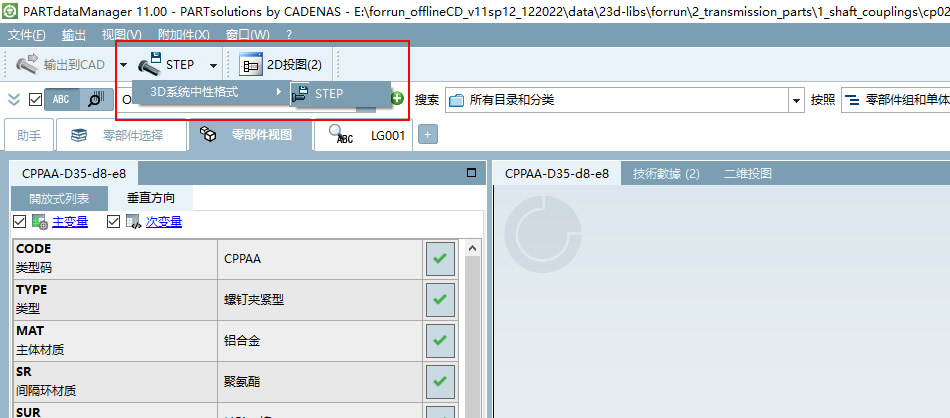Click the scrollbar up arrow in variable table
This screenshot has height=418, width=950.
point(473,248)
